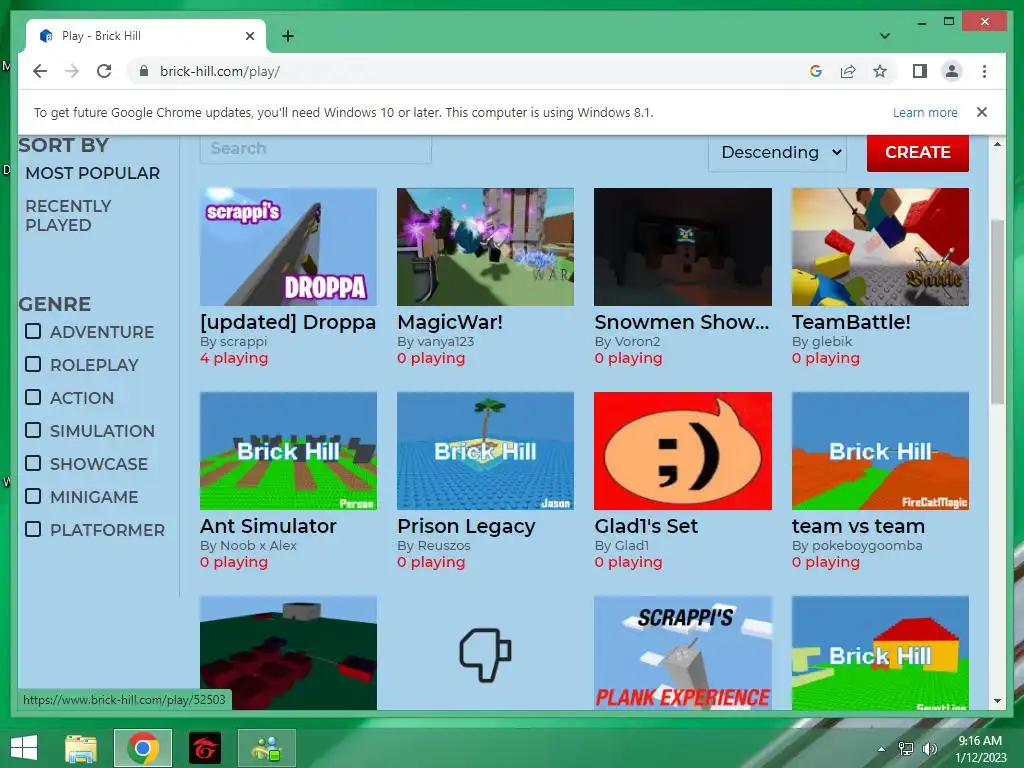Click the padlock site info icon

tap(144, 71)
